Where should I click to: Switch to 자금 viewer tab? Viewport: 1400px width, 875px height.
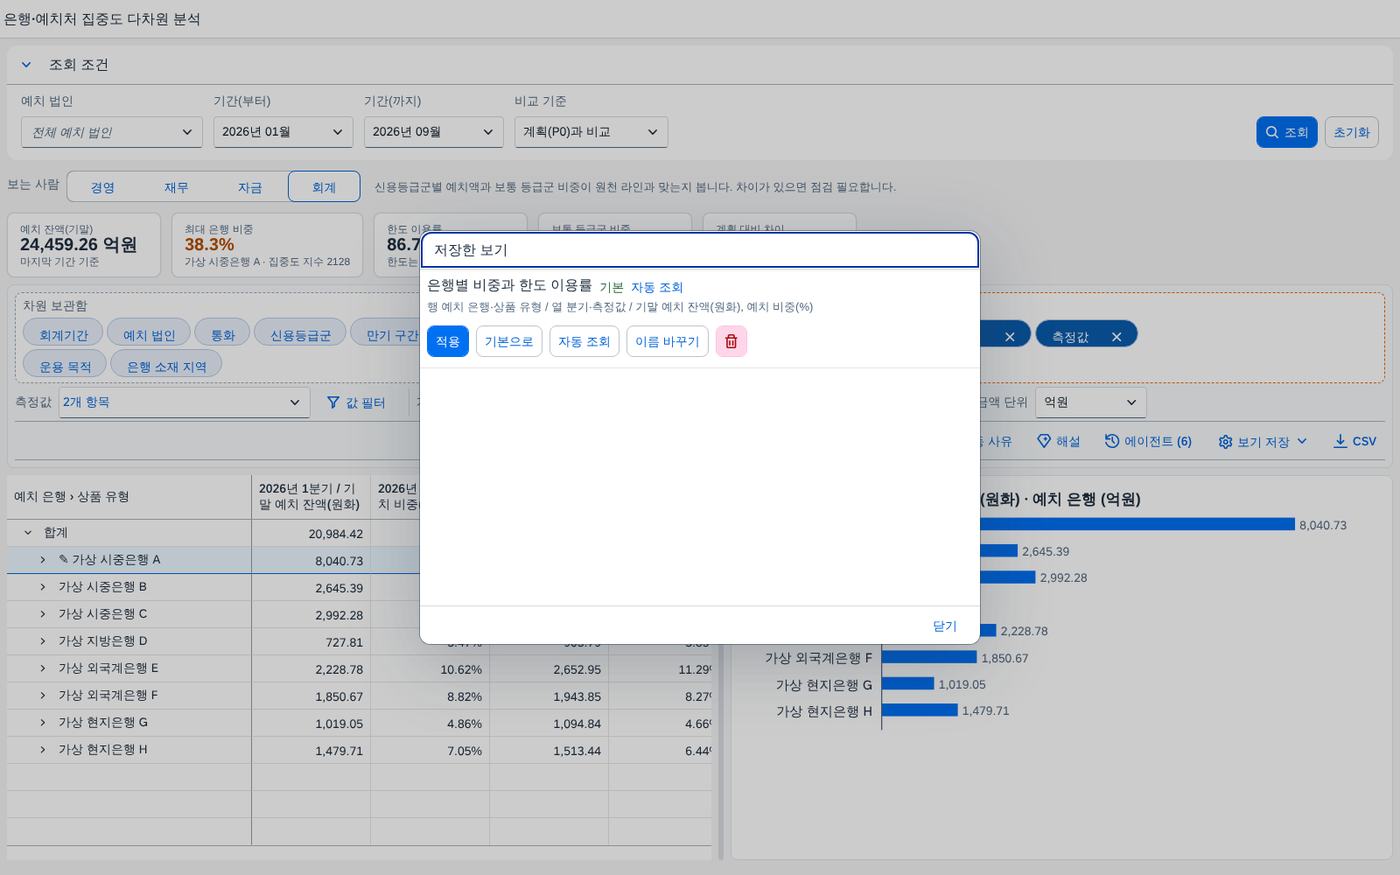pyautogui.click(x=250, y=187)
